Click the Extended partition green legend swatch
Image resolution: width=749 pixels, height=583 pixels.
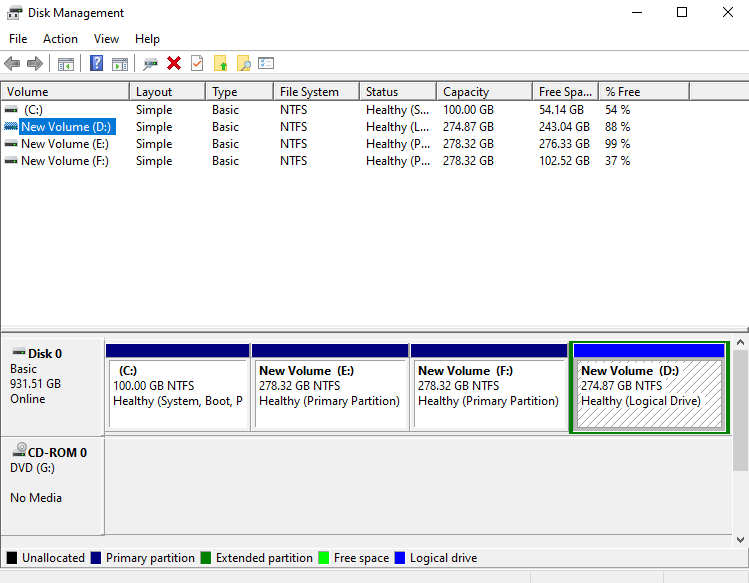click(206, 558)
